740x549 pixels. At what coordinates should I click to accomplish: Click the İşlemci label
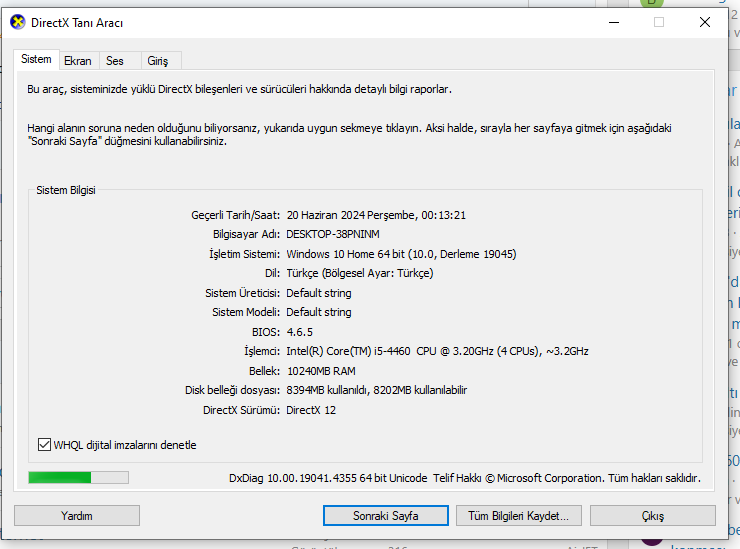pyautogui.click(x=262, y=351)
